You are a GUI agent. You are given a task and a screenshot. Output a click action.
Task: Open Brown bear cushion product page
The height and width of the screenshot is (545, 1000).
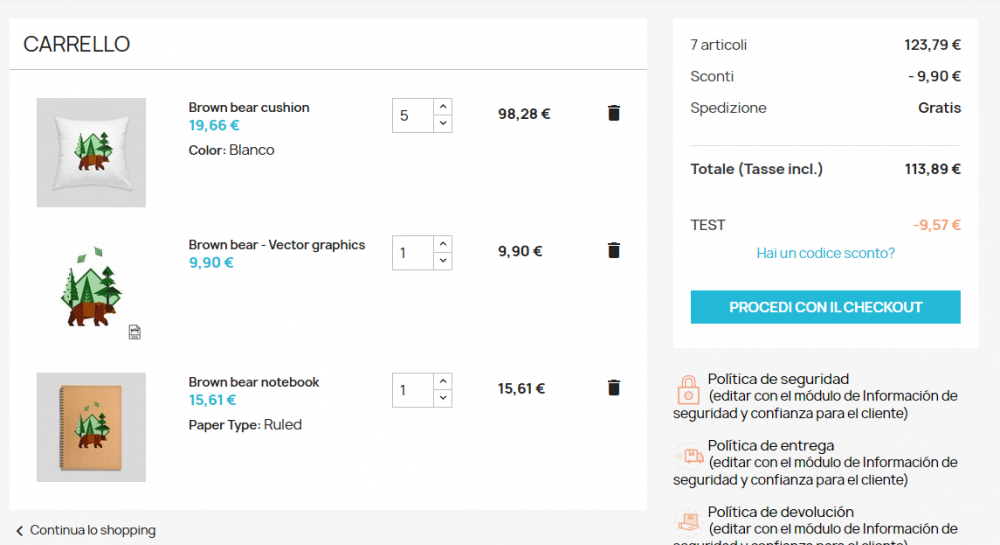[x=249, y=107]
